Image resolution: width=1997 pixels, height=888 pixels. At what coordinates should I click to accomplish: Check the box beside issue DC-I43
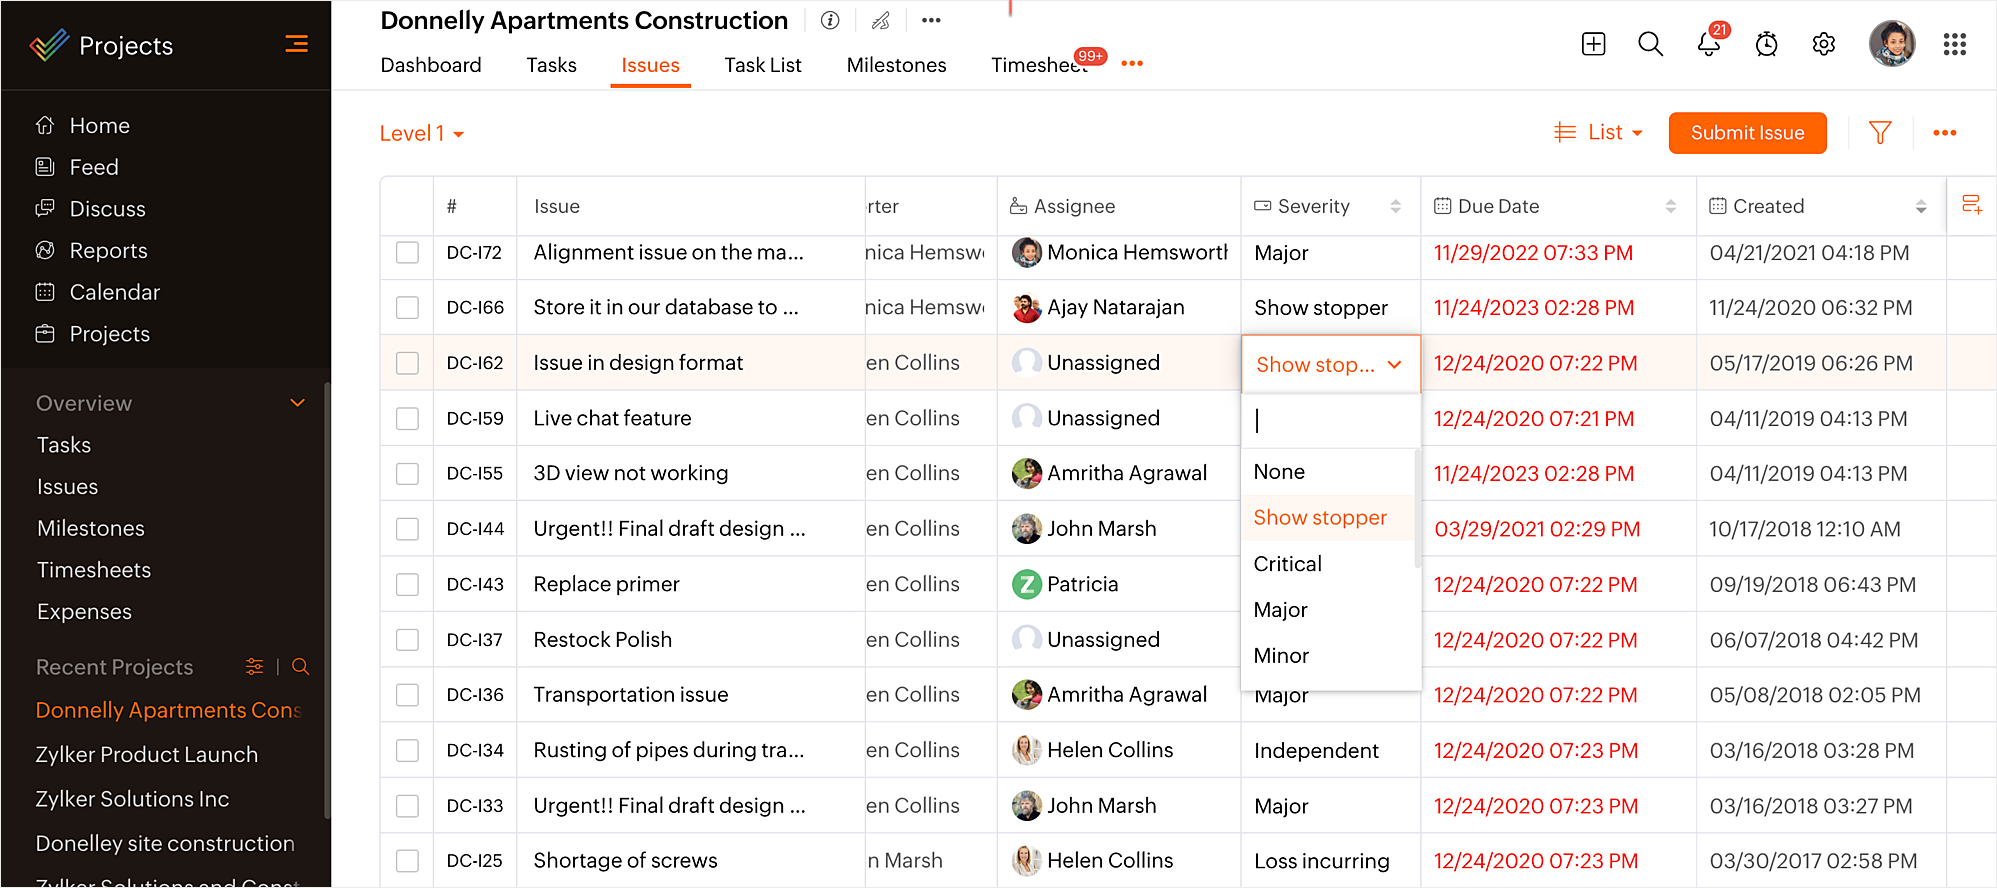407,584
